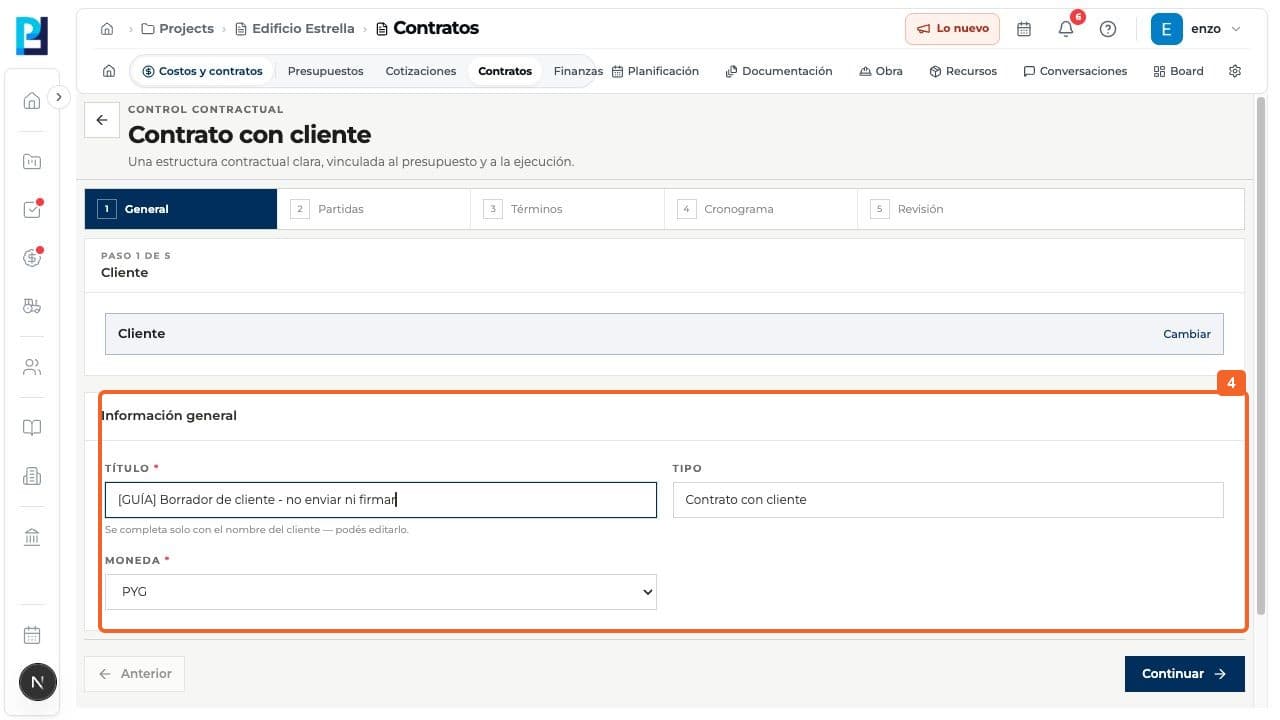Switch to the Cotizaciones tab
The image size is (1280, 720).
[421, 71]
